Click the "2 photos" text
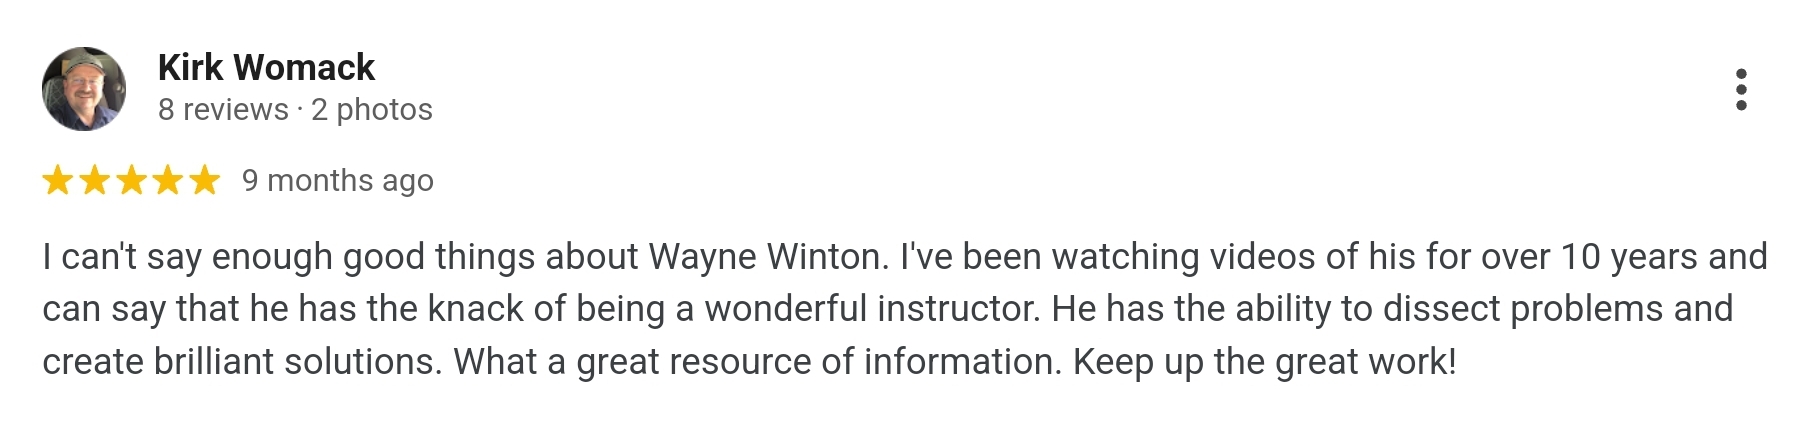Image resolution: width=1812 pixels, height=438 pixels. 372,109
